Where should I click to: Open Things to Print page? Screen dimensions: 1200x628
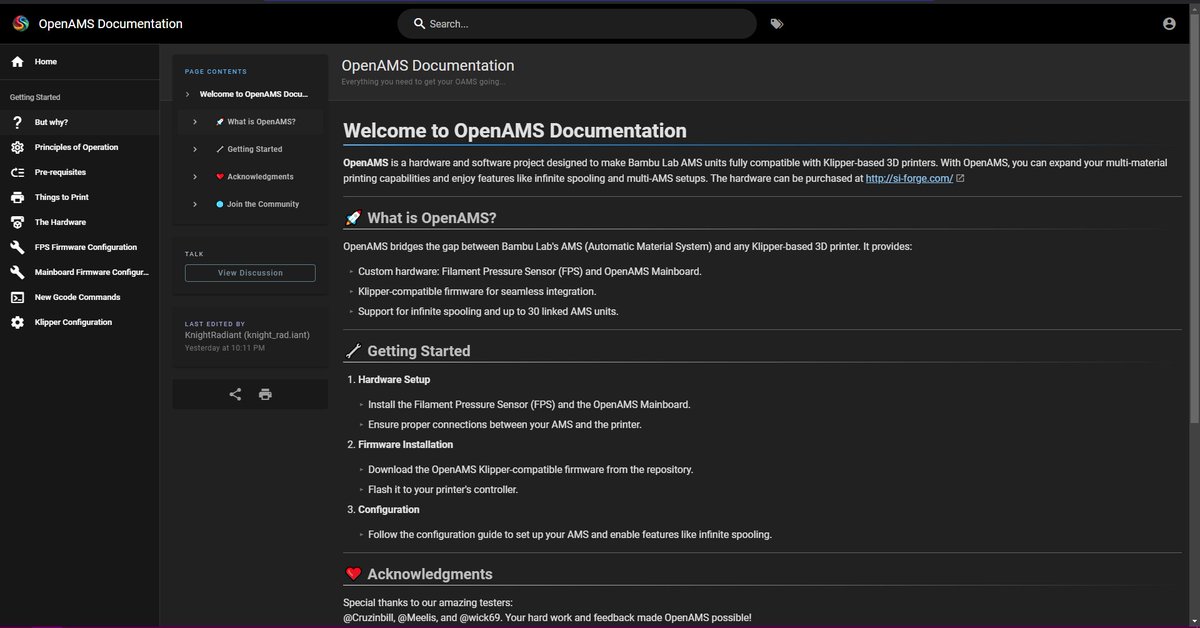click(80, 197)
